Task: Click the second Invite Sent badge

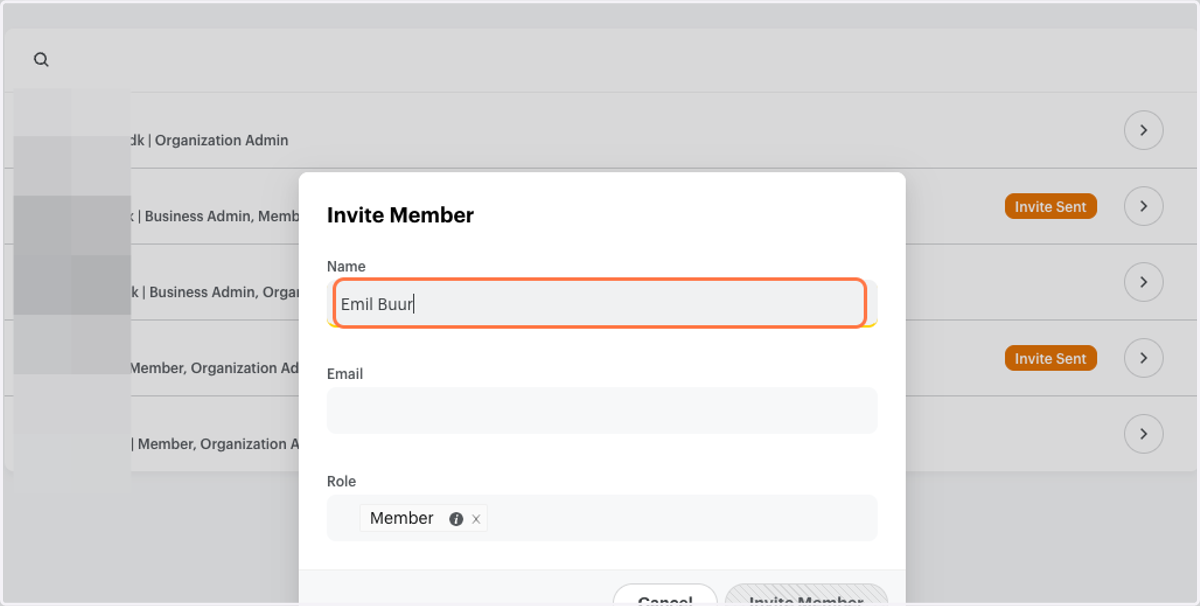Action: 1050,358
